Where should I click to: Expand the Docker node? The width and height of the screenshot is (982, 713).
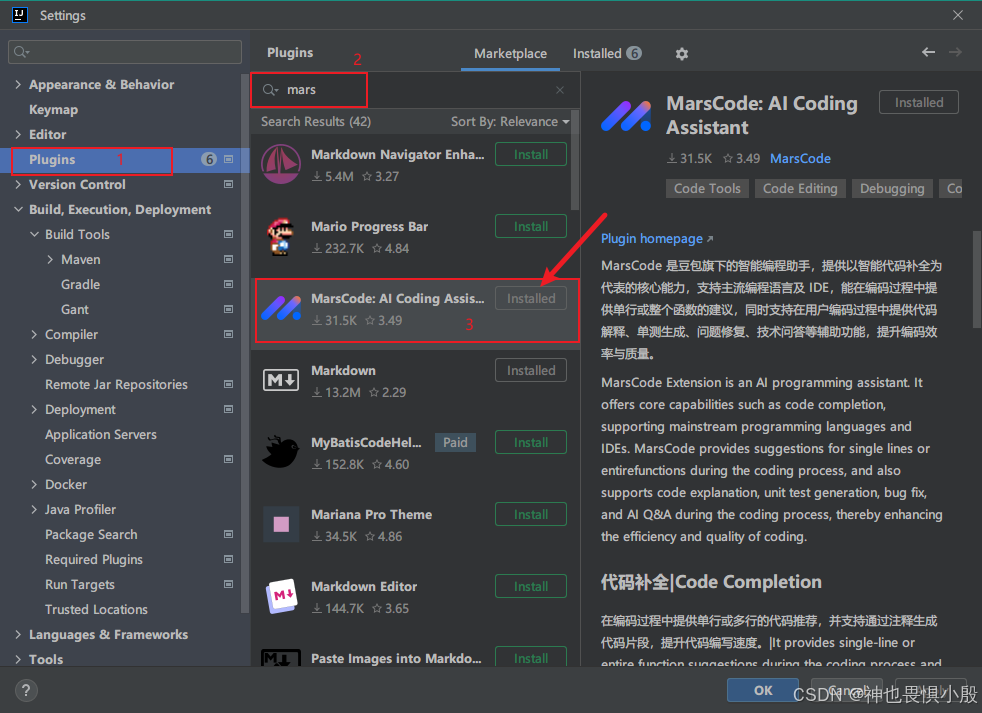(34, 484)
